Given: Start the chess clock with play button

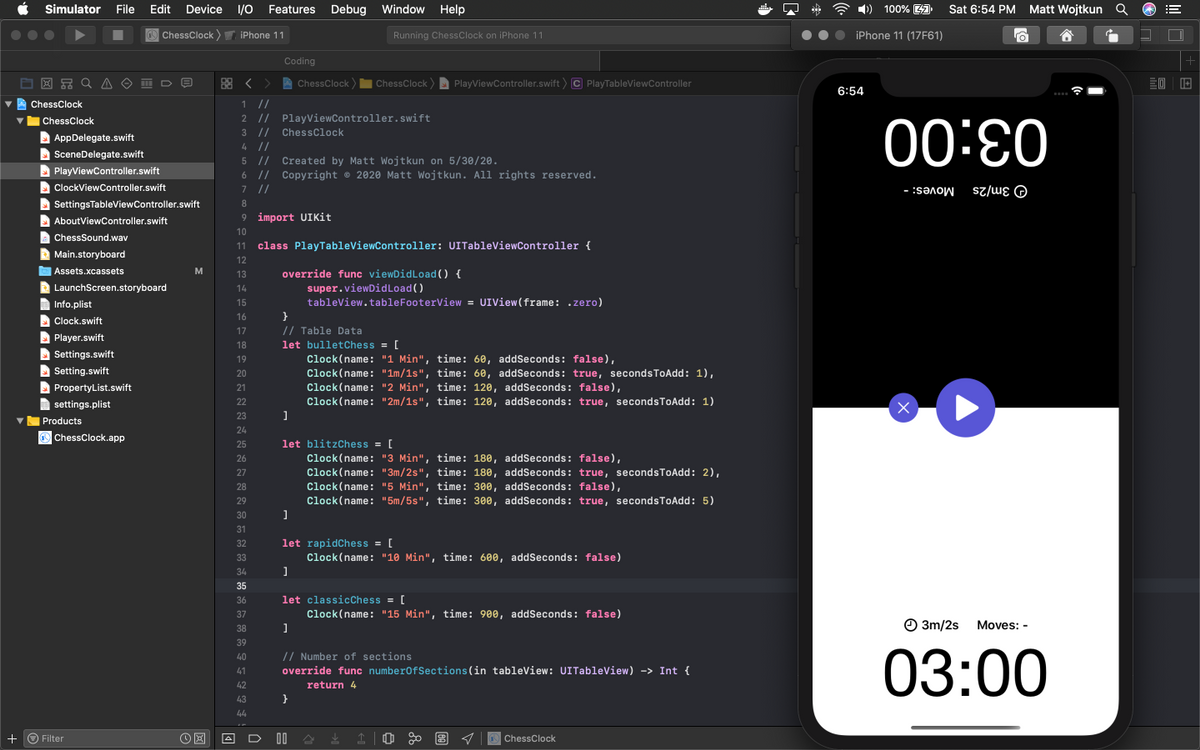Looking at the screenshot, I should 965,408.
